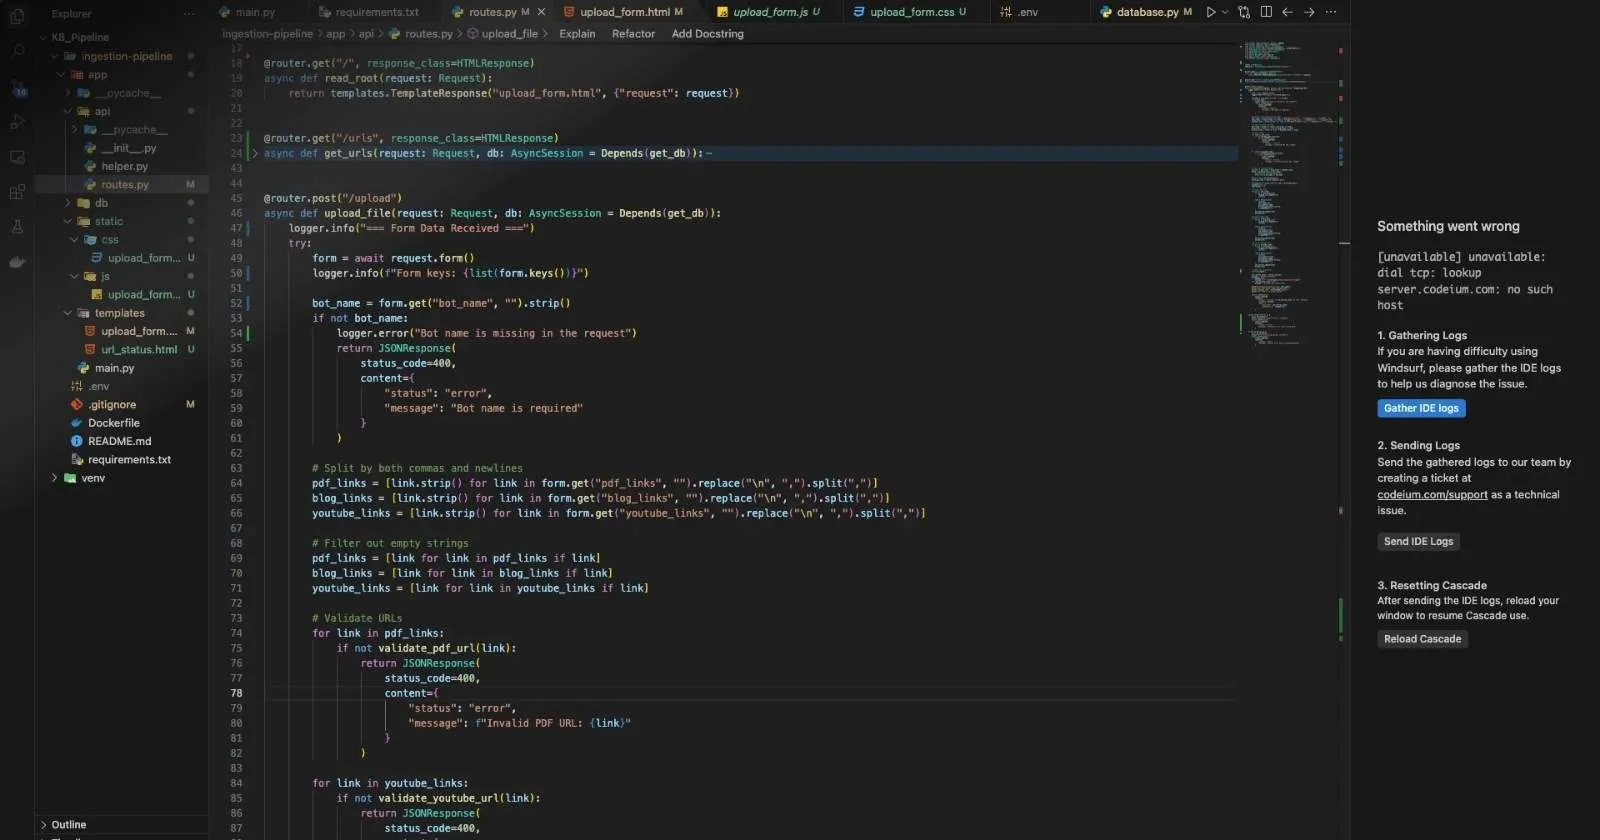Expand the db folder
The image size is (1600, 840).
click(67, 203)
